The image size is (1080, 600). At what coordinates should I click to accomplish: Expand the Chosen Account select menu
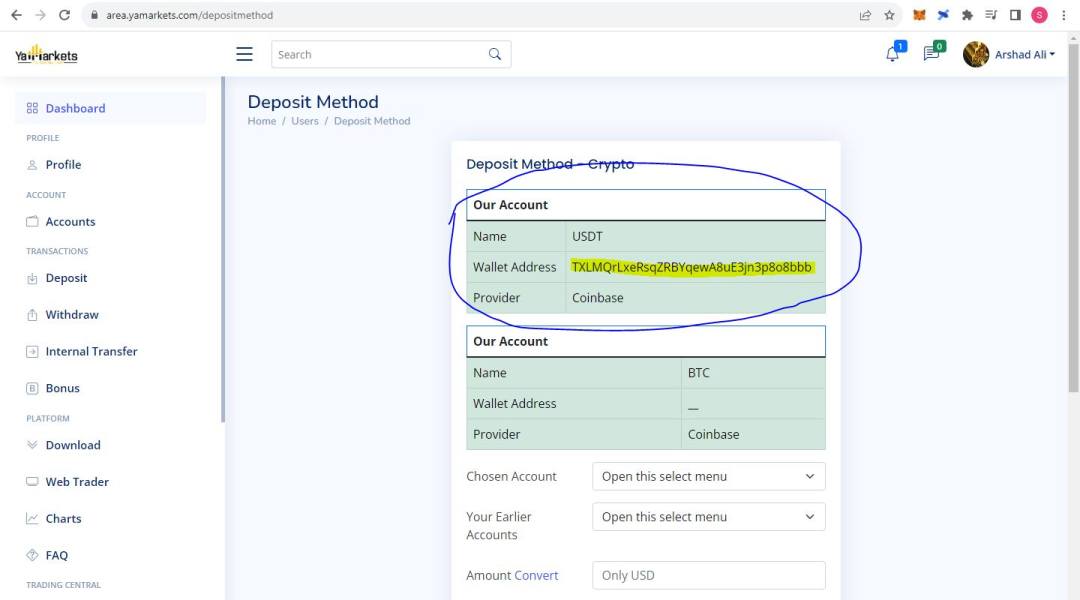(708, 476)
